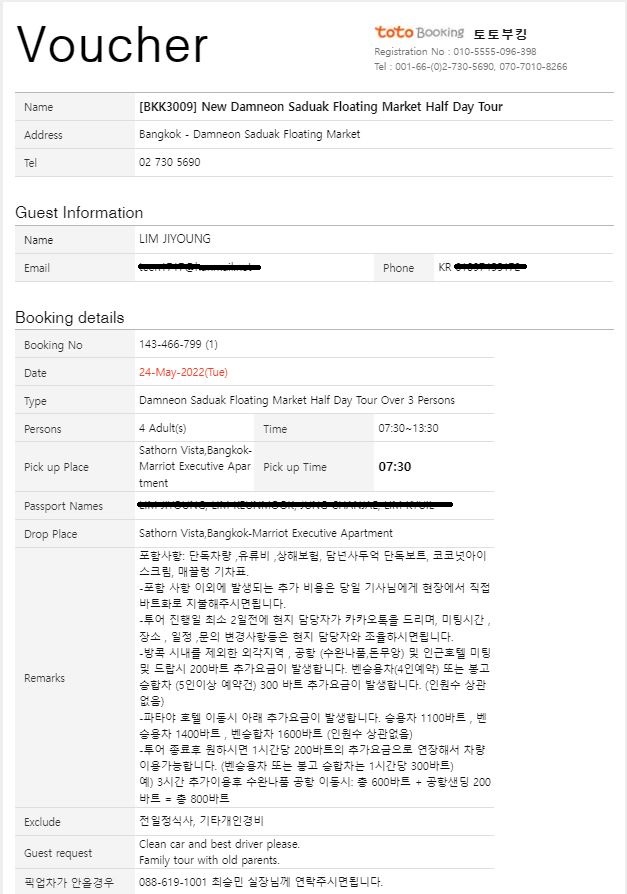Image resolution: width=627 pixels, height=894 pixels.
Task: Click the bold pick up time 07:30
Action: pyautogui.click(x=394, y=466)
